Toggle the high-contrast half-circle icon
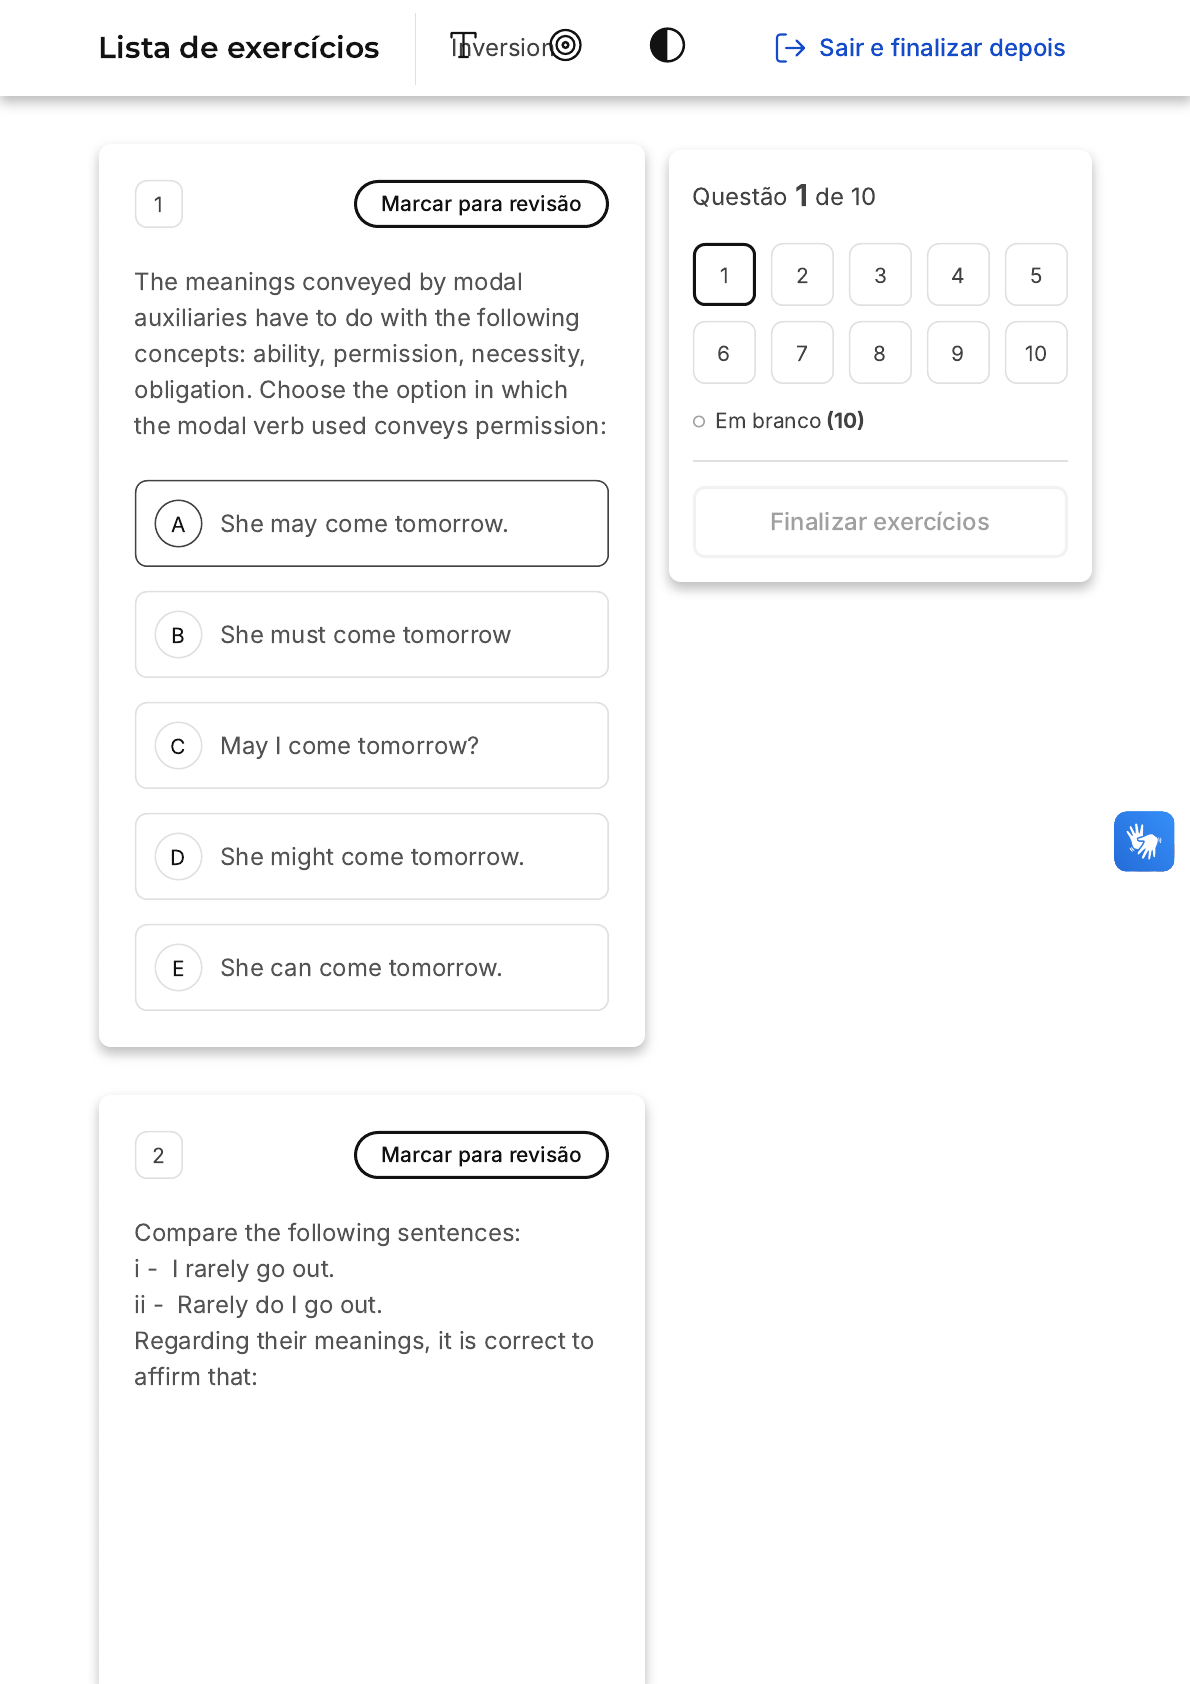The image size is (1190, 1684). coord(667,46)
